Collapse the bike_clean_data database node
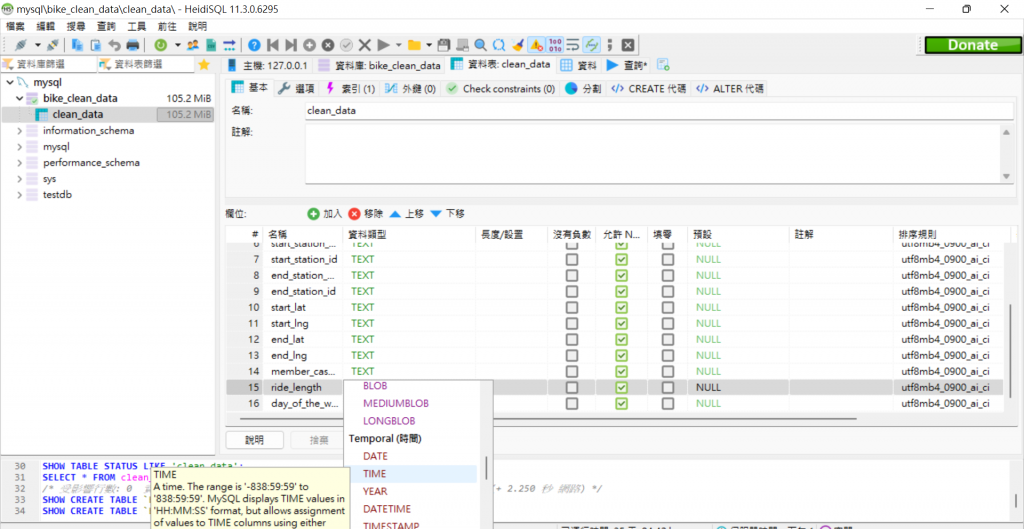 click(x=19, y=99)
